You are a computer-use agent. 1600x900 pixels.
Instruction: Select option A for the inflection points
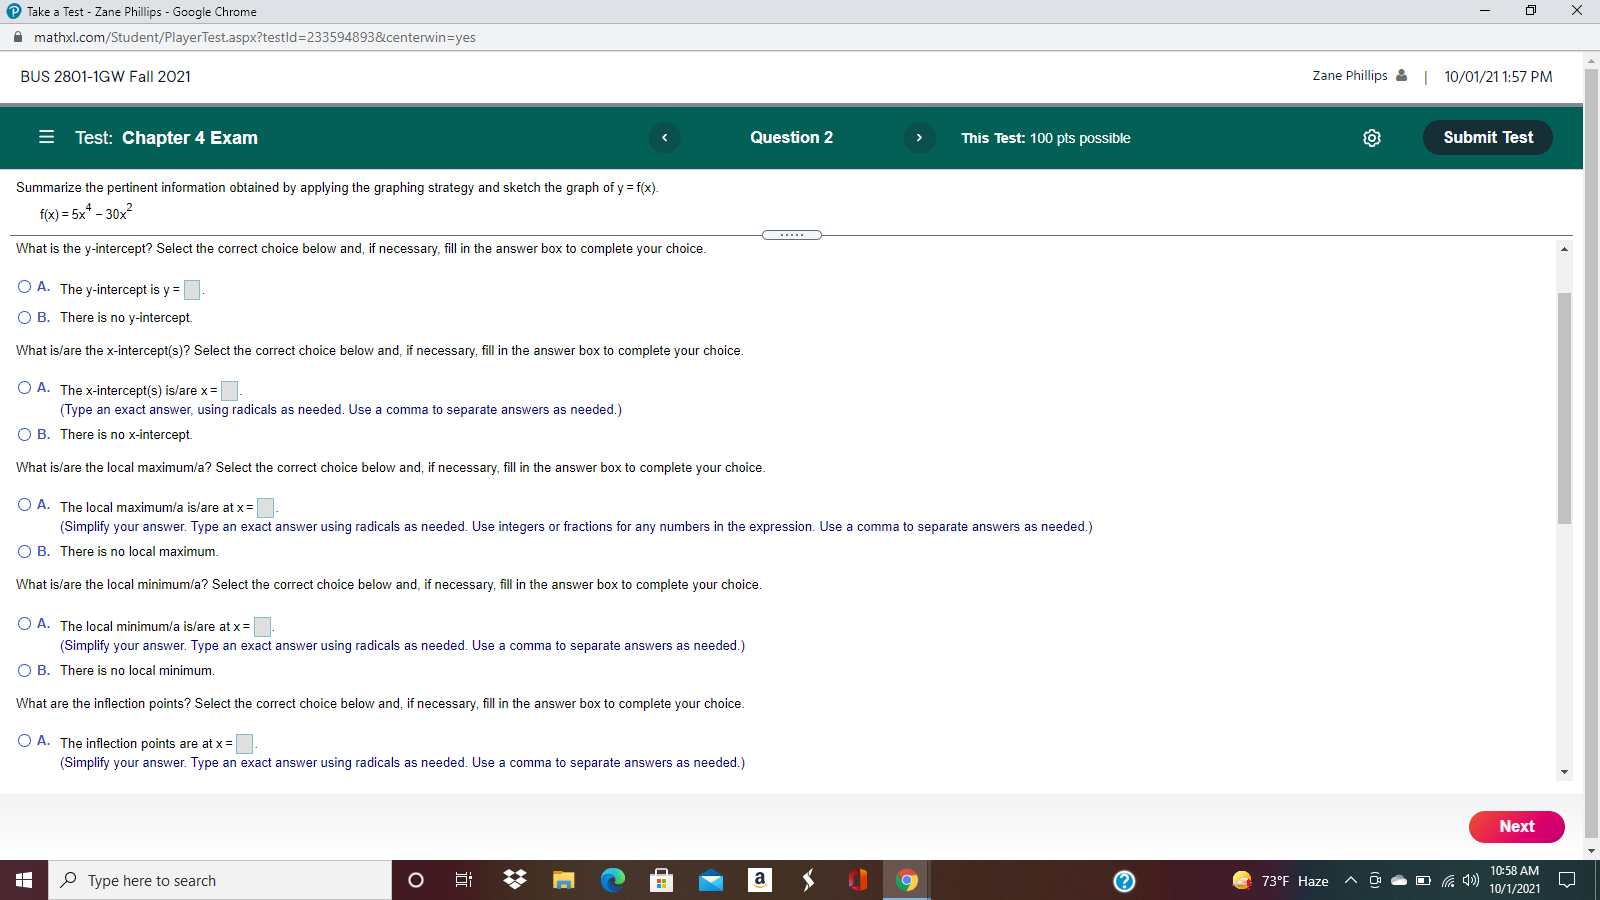[24, 741]
